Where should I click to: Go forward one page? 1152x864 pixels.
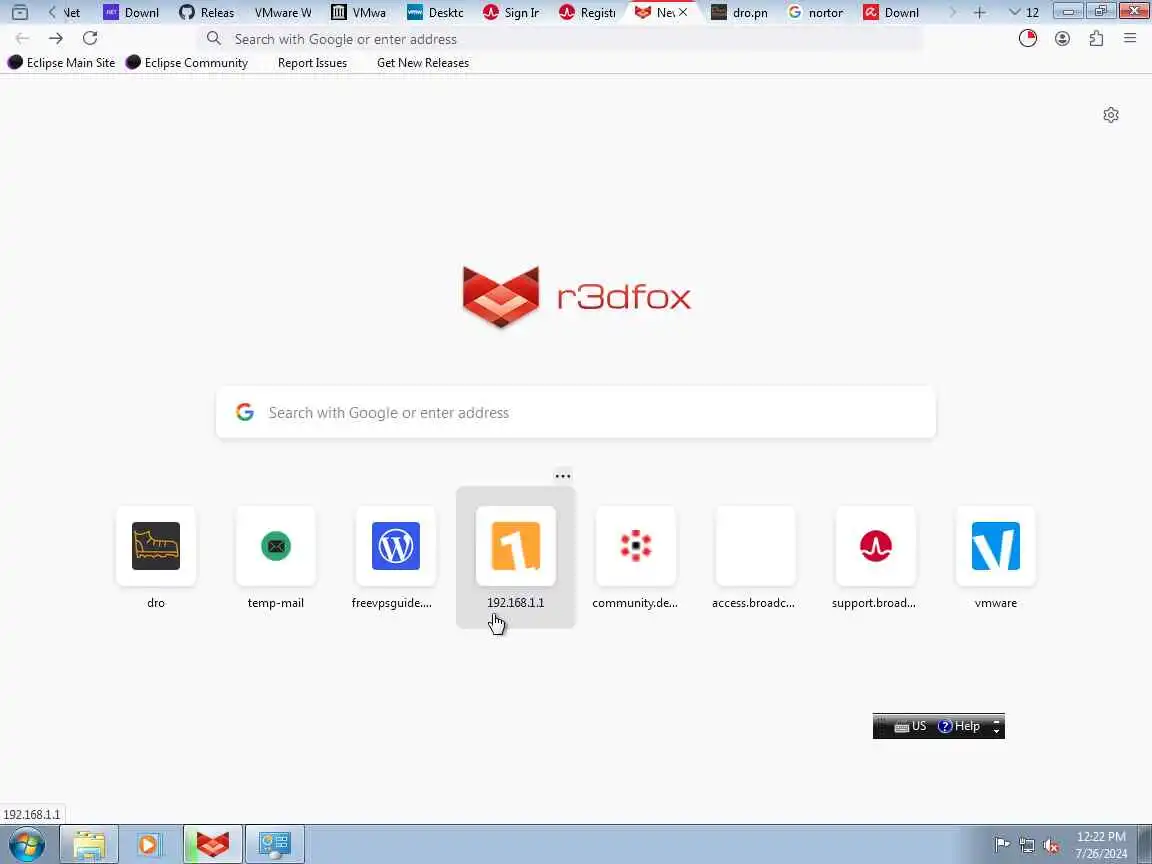point(56,38)
